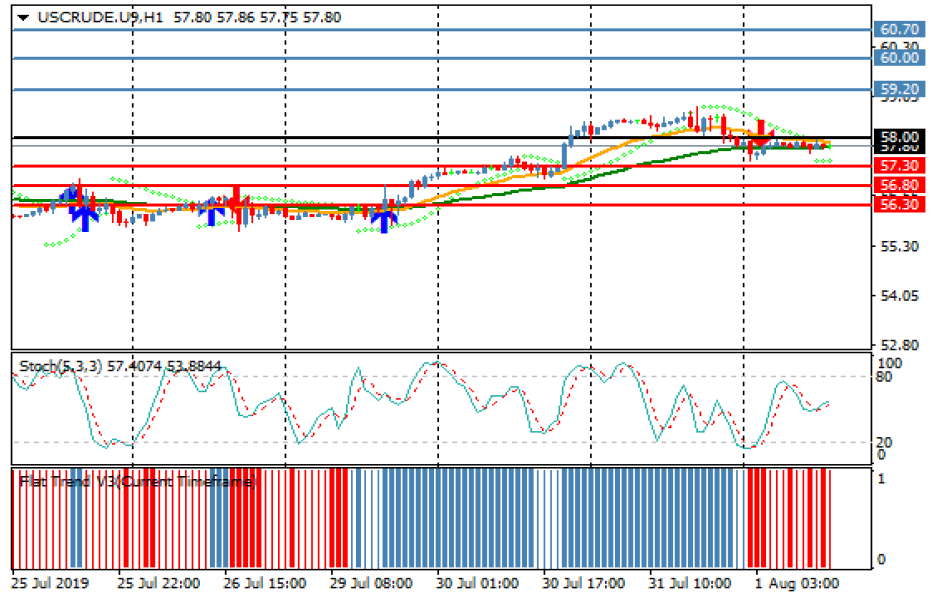Screen dimensions: 935x615
Task: Click the Stochastic 80 overbought level label
Action: pyautogui.click(x=882, y=377)
